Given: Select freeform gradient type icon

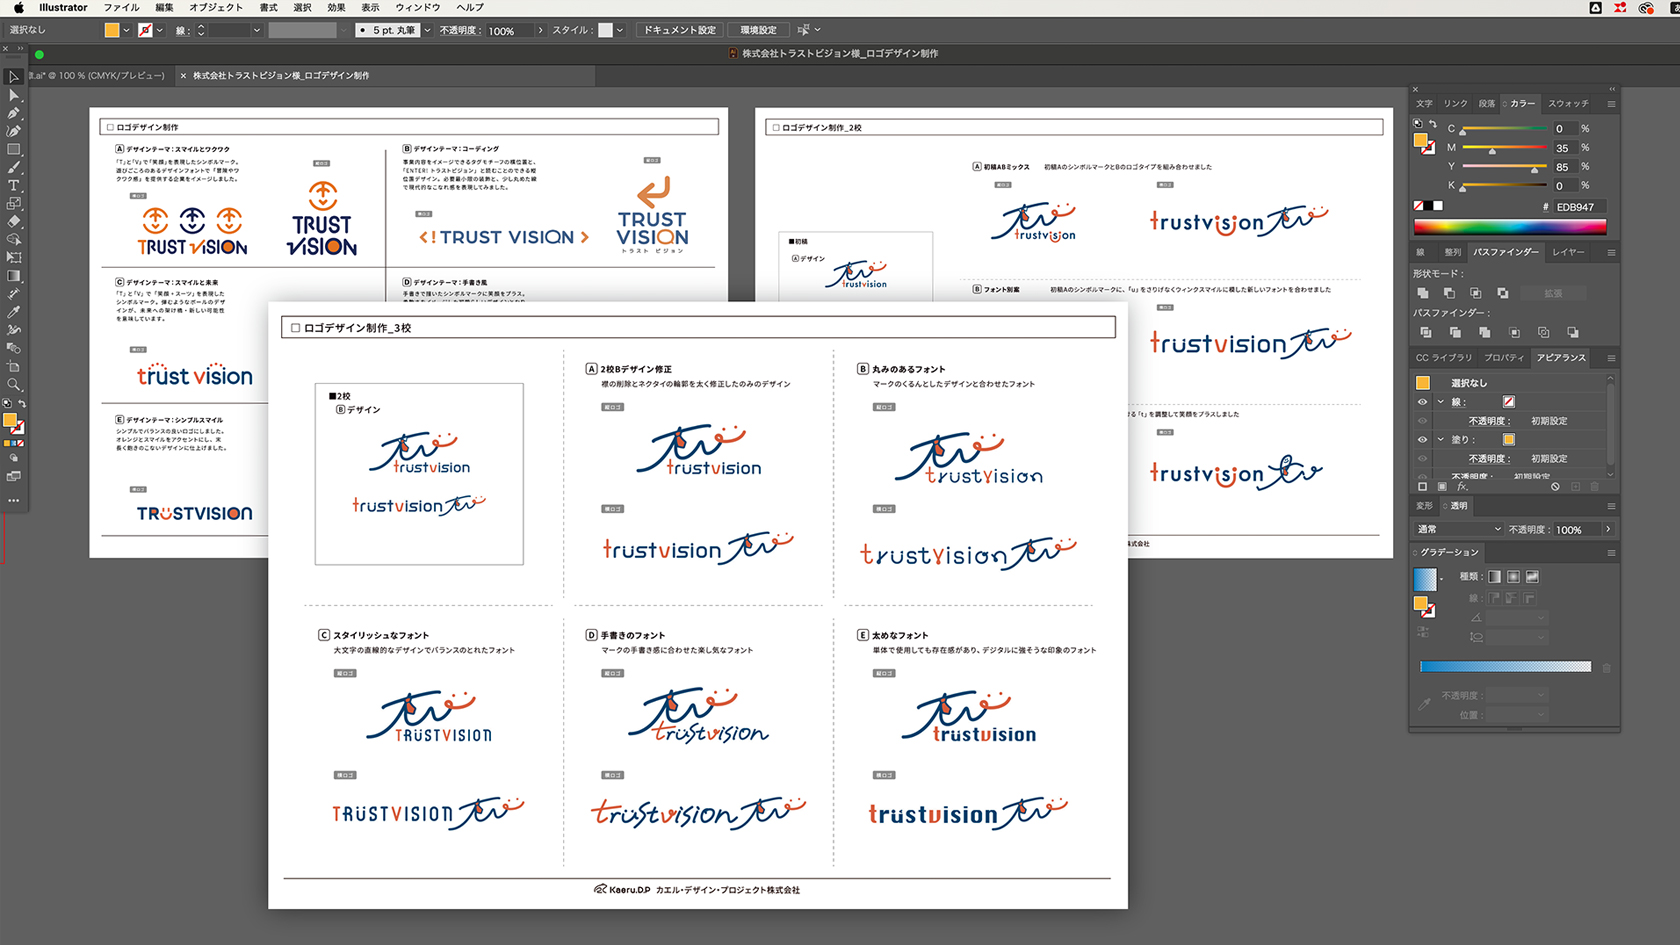Looking at the screenshot, I should [x=1532, y=576].
